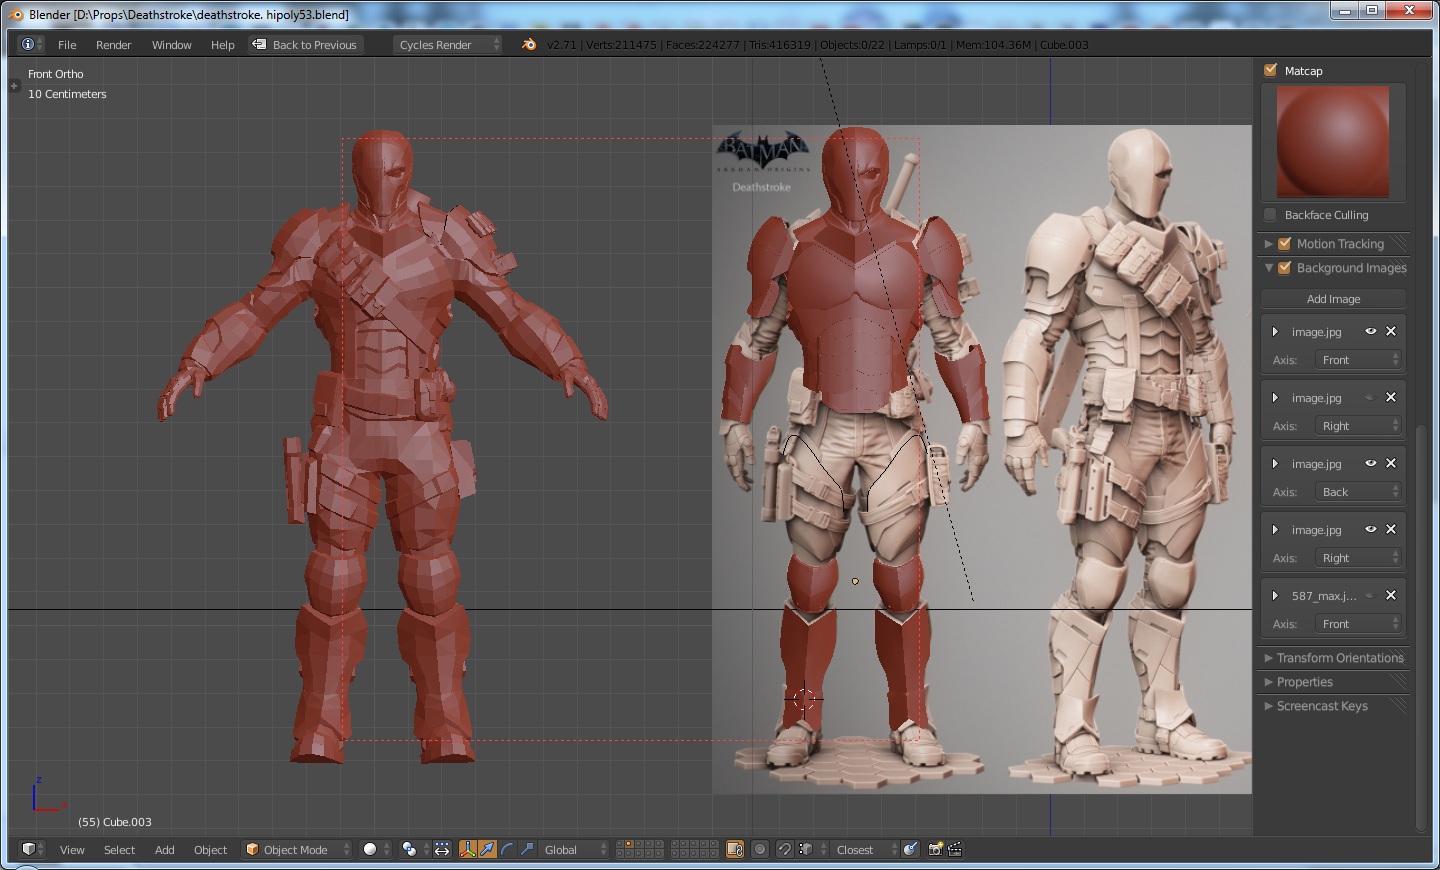Toggle manipulate center points icon
Viewport: 1440px width, 870px height.
pos(442,849)
